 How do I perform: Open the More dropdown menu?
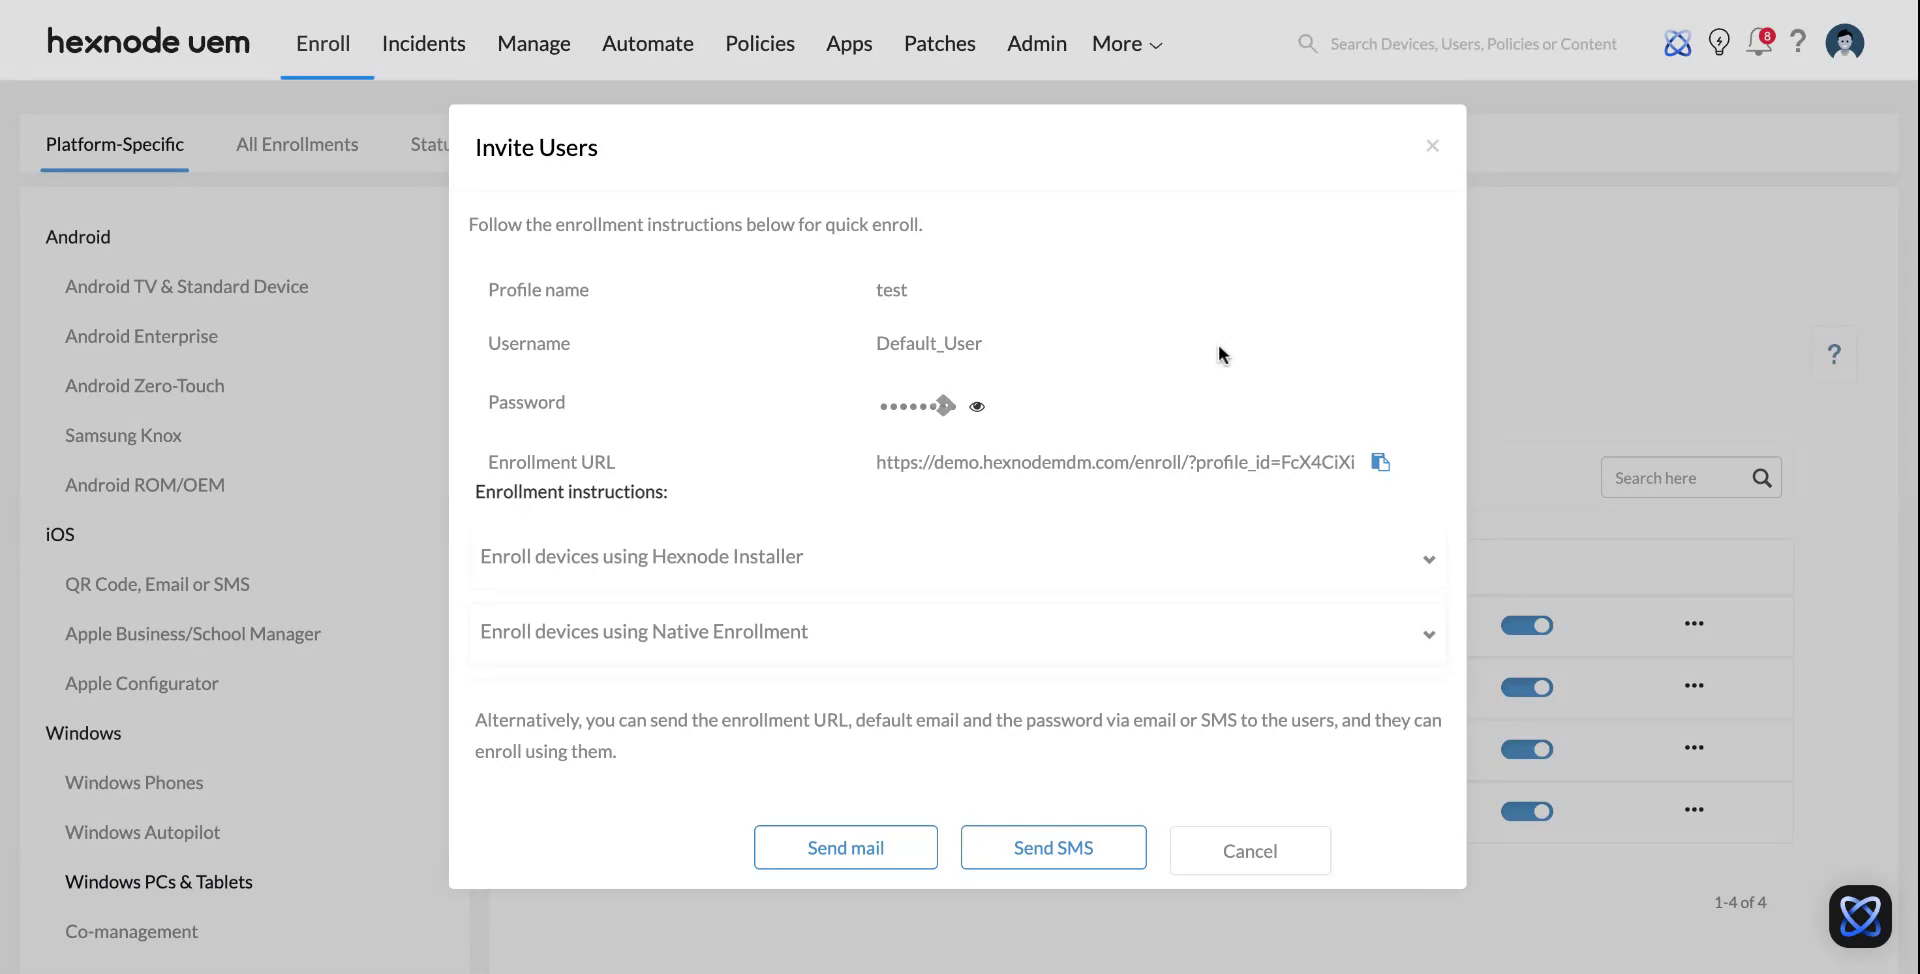[x=1126, y=44]
